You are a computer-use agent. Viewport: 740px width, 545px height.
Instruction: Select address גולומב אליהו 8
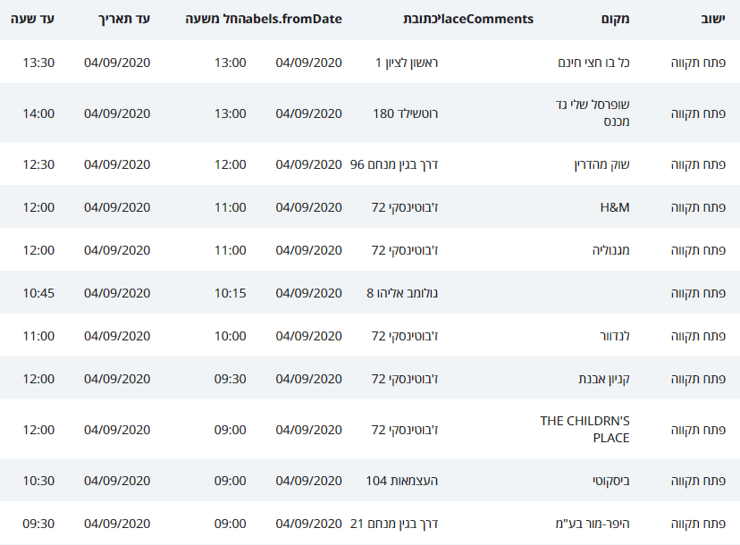pos(402,293)
